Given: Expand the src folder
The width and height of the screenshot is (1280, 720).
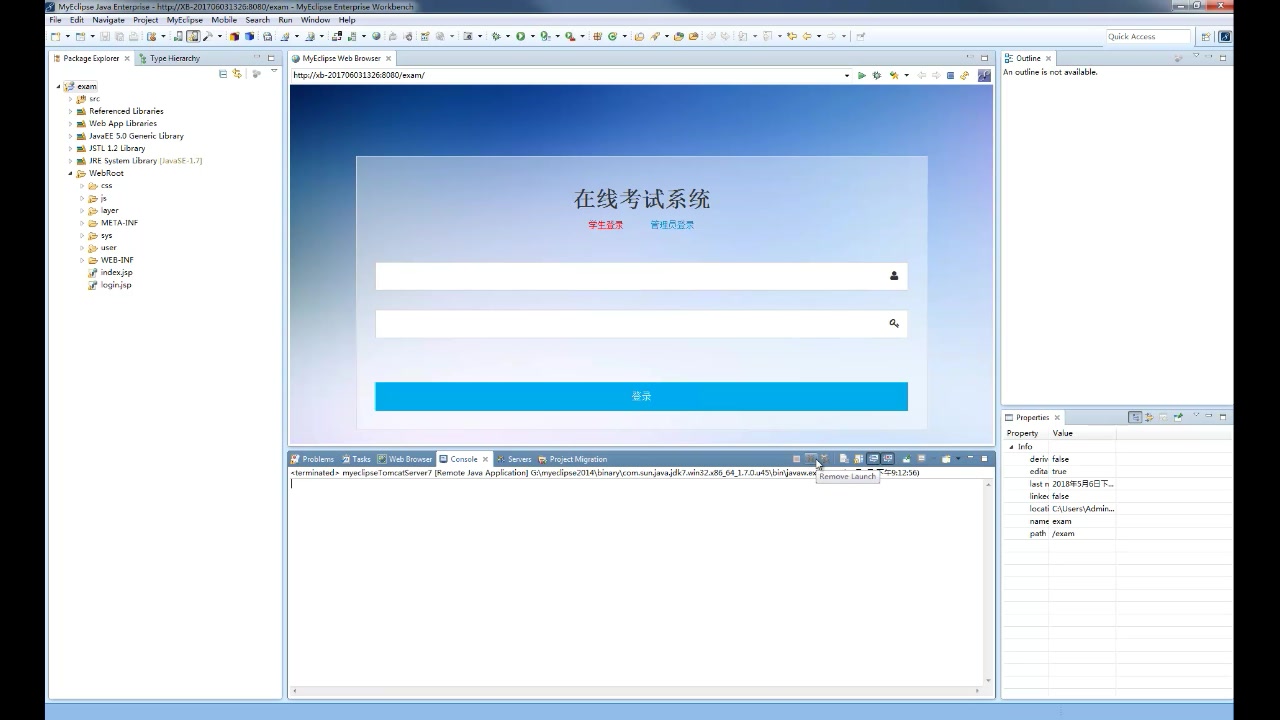Looking at the screenshot, I should (70, 99).
